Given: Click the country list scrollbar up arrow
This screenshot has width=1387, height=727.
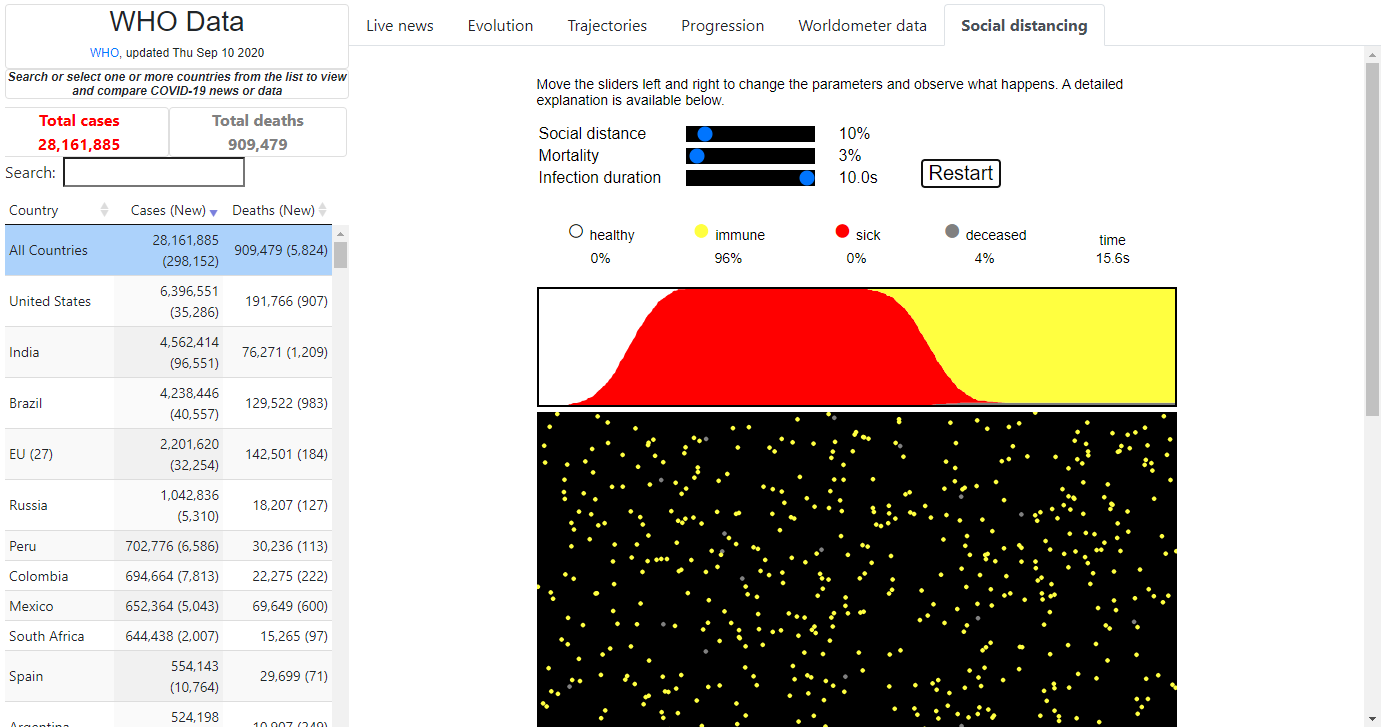Looking at the screenshot, I should (340, 233).
